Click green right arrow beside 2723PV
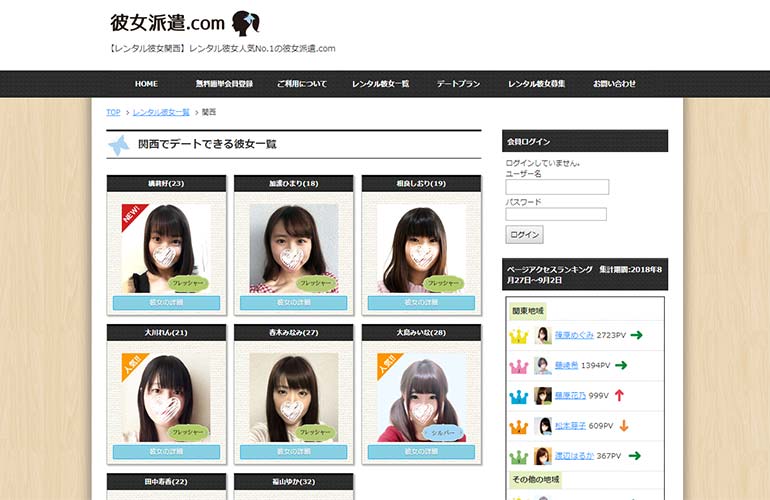 (x=636, y=335)
